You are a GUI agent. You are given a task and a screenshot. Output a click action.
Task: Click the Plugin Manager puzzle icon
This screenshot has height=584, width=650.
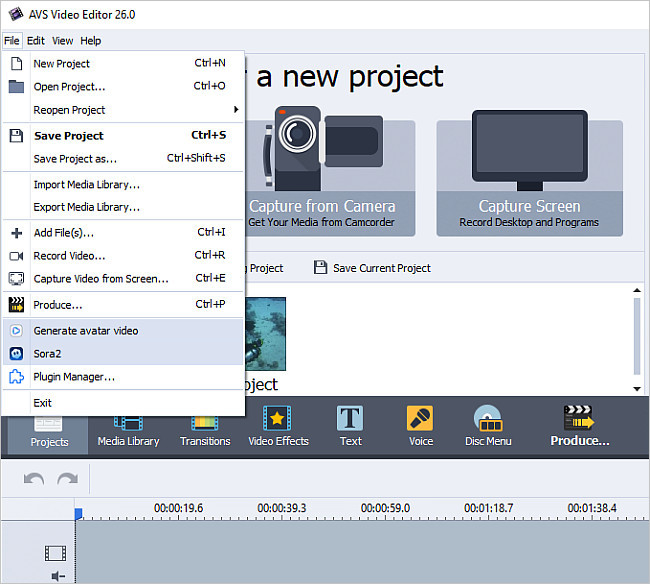tap(16, 376)
